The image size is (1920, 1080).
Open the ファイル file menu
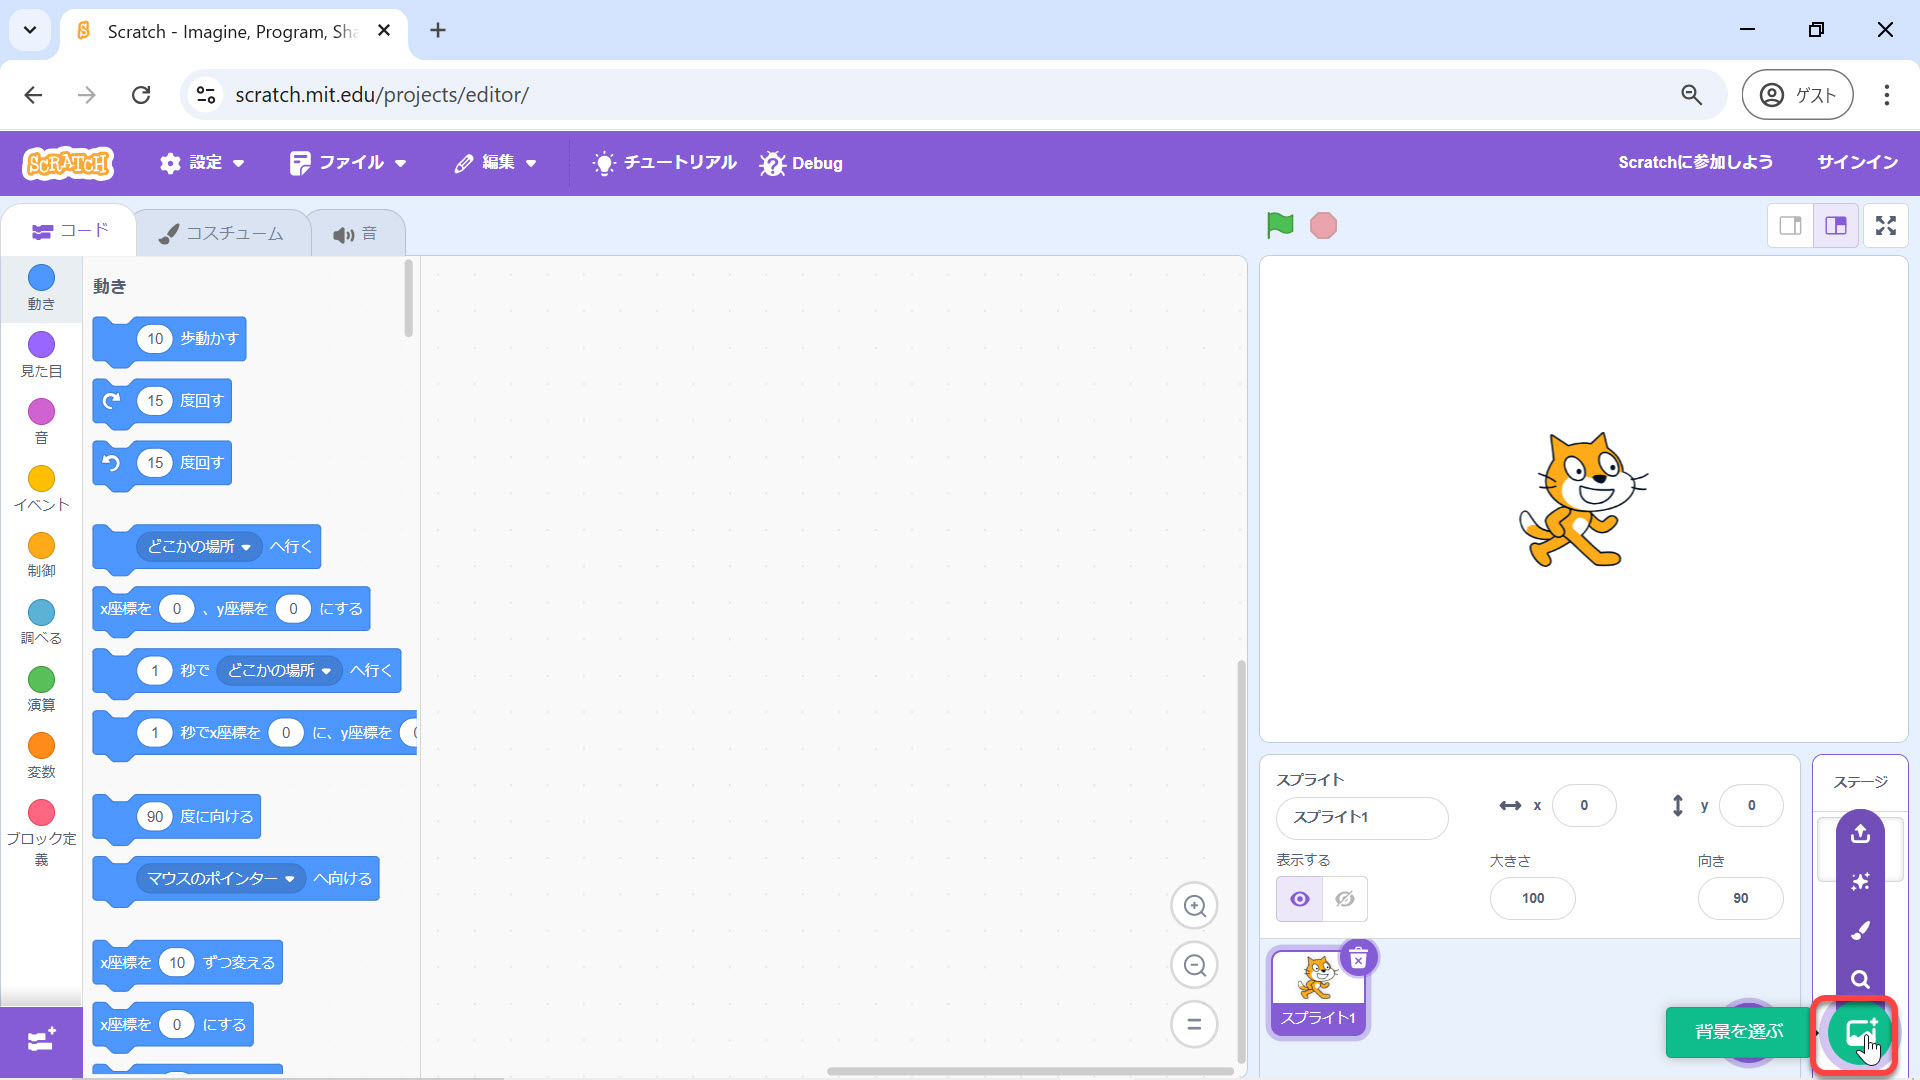click(x=348, y=163)
